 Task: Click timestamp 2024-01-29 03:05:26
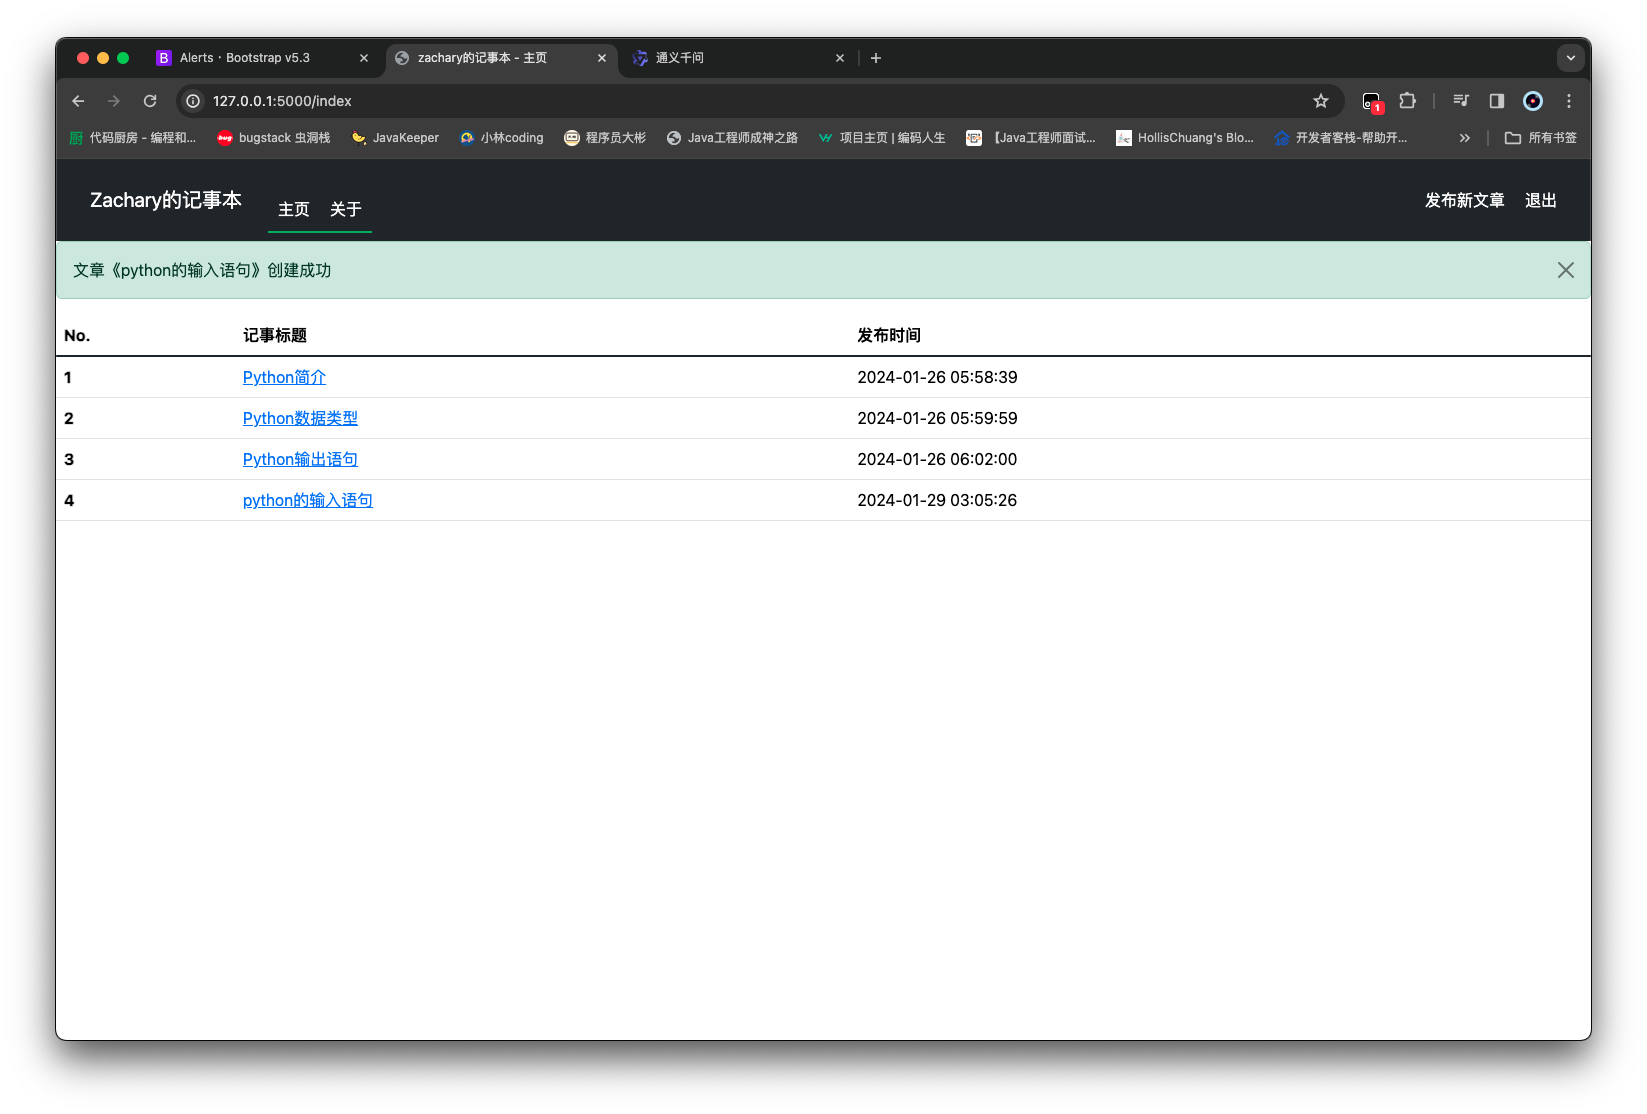[x=937, y=500]
